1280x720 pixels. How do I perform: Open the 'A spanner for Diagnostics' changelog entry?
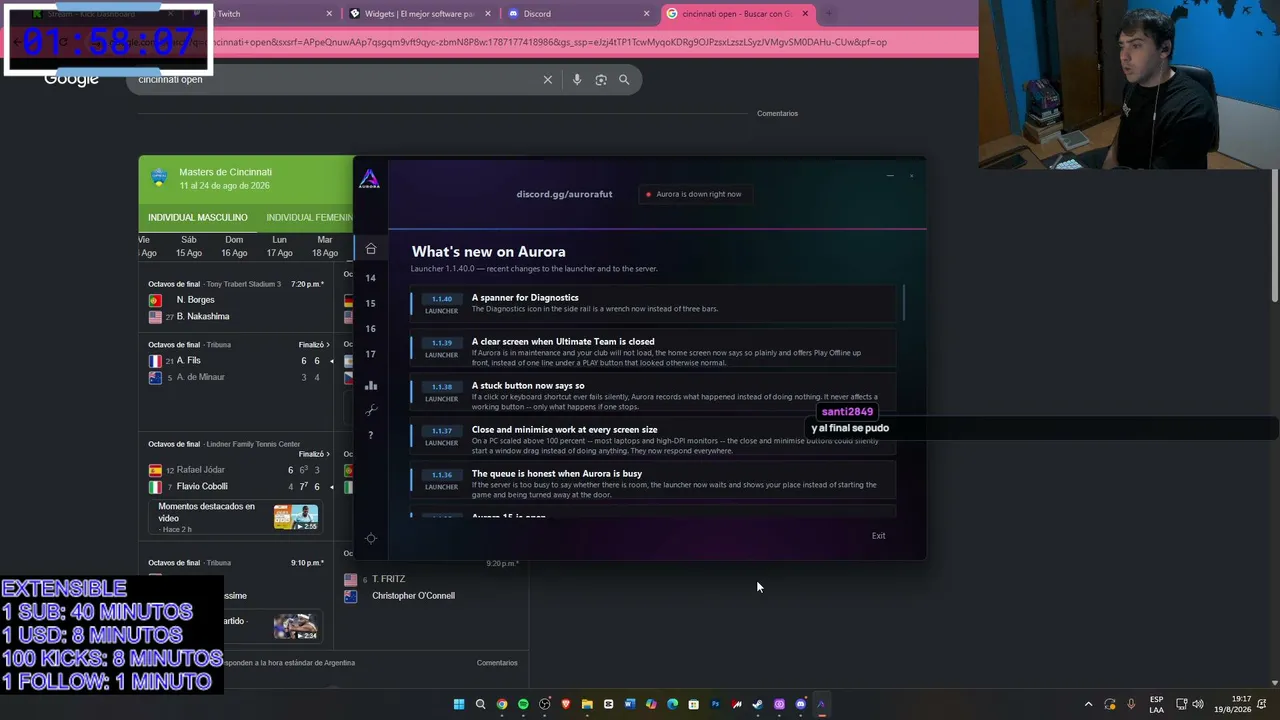pos(653,303)
